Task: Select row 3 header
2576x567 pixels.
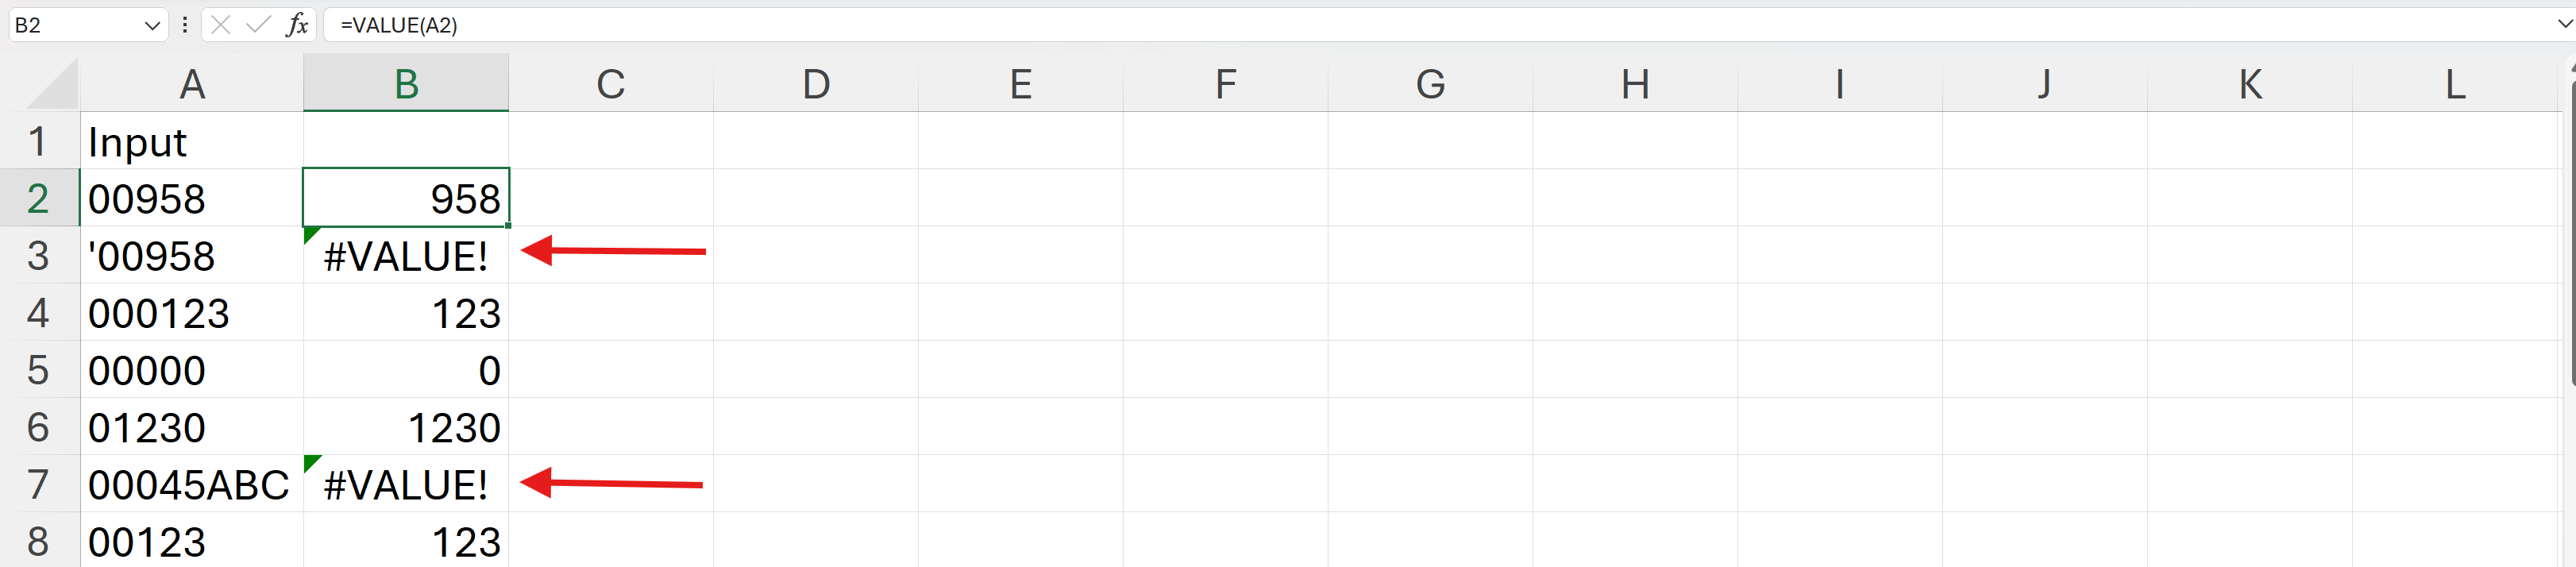Action: [x=38, y=256]
